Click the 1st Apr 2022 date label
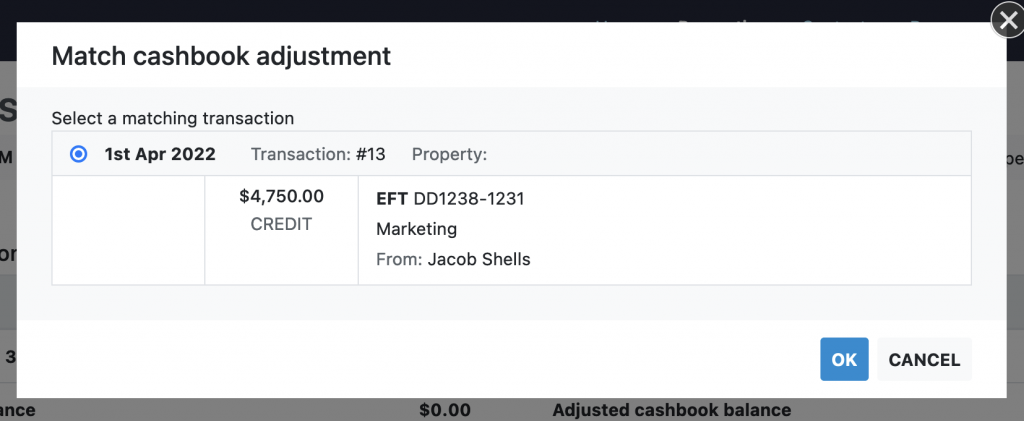This screenshot has height=421, width=1024. 160,155
